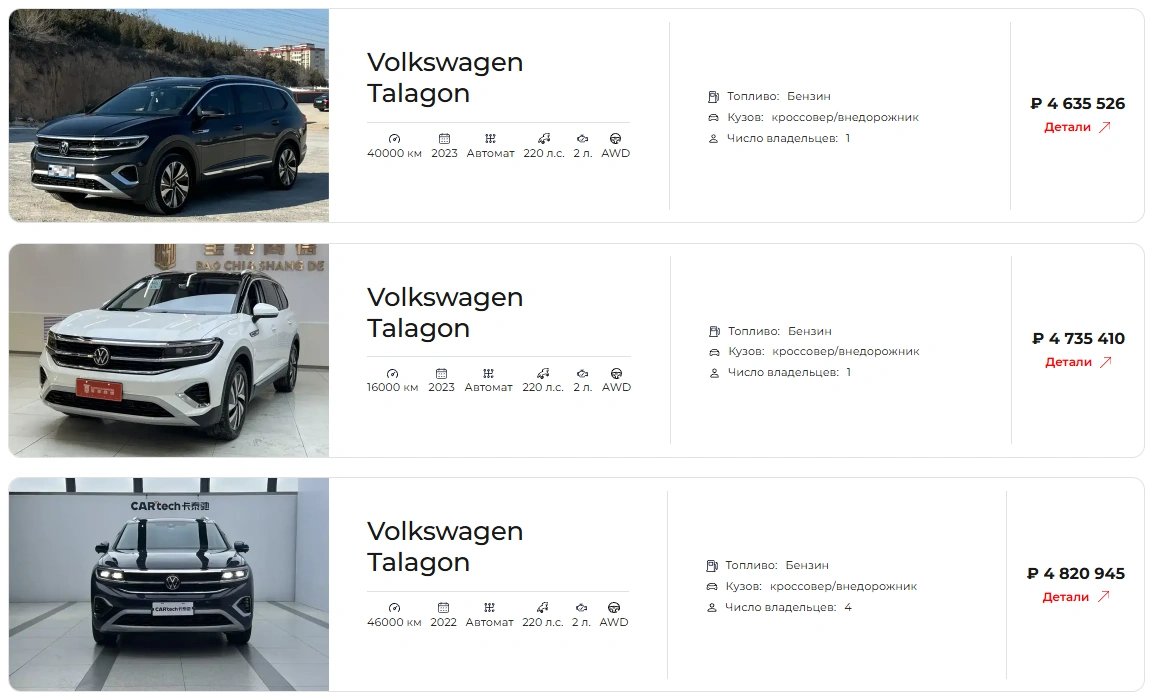Image resolution: width=1154 pixels, height=700 pixels.
Task: Open the CARtech front-view Talagon photo
Action: click(169, 584)
